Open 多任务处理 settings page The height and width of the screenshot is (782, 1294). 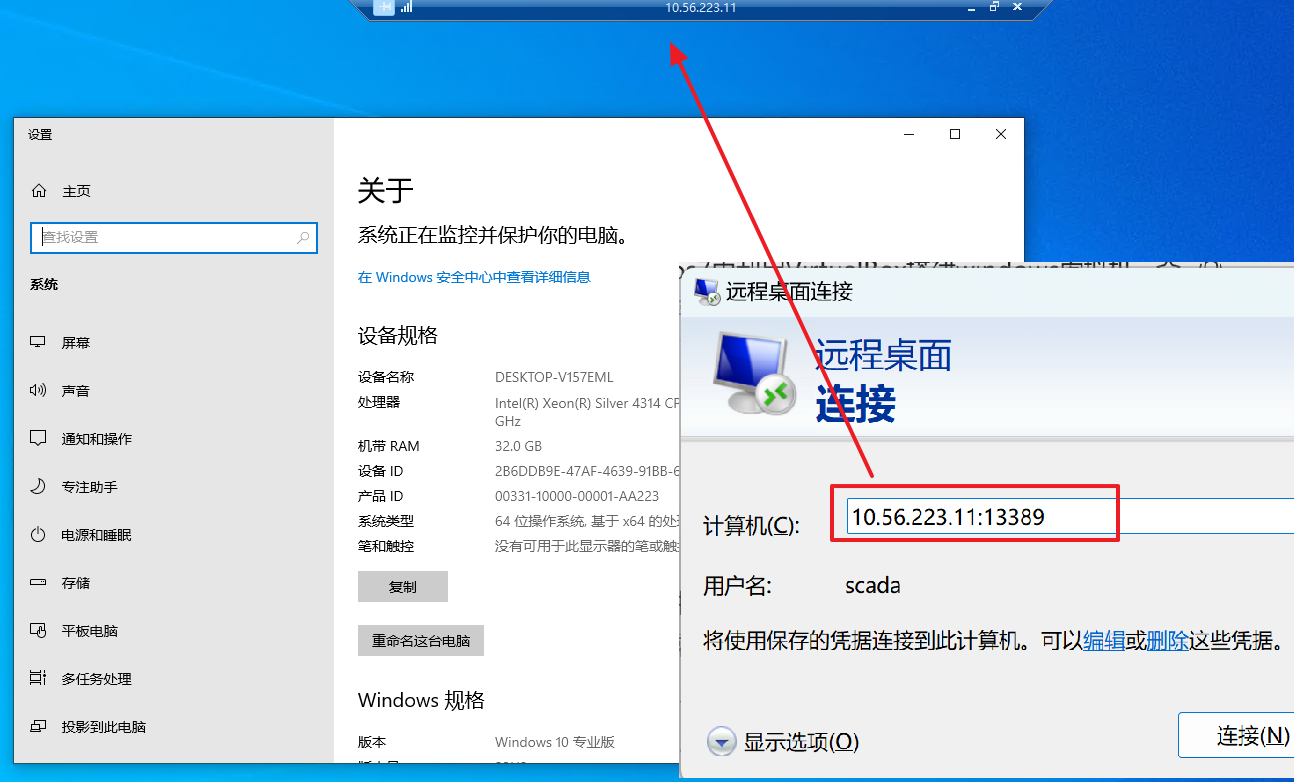pyautogui.click(x=96, y=679)
